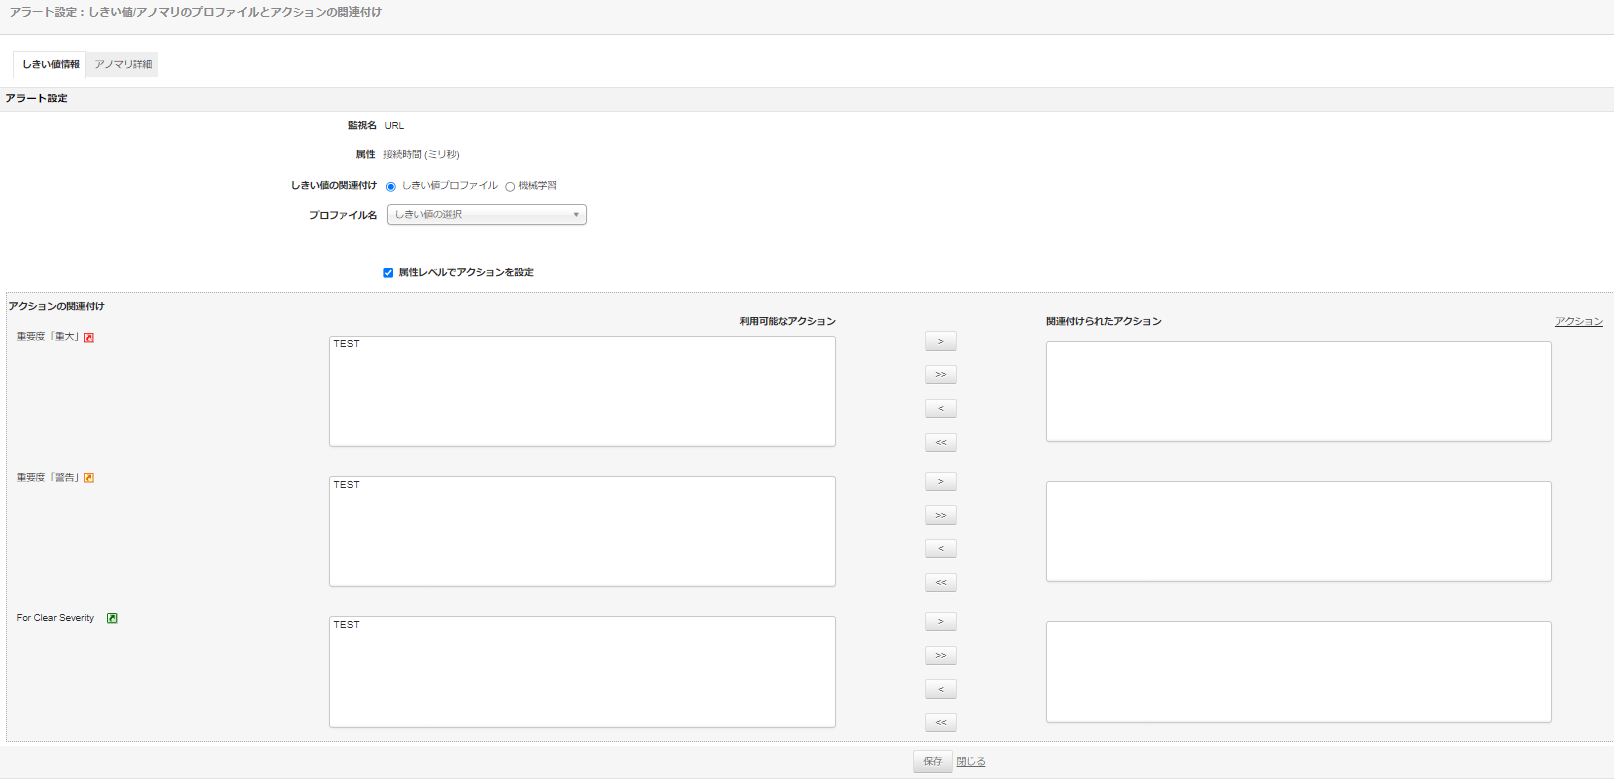Open the アクション link at right

pyautogui.click(x=1578, y=321)
